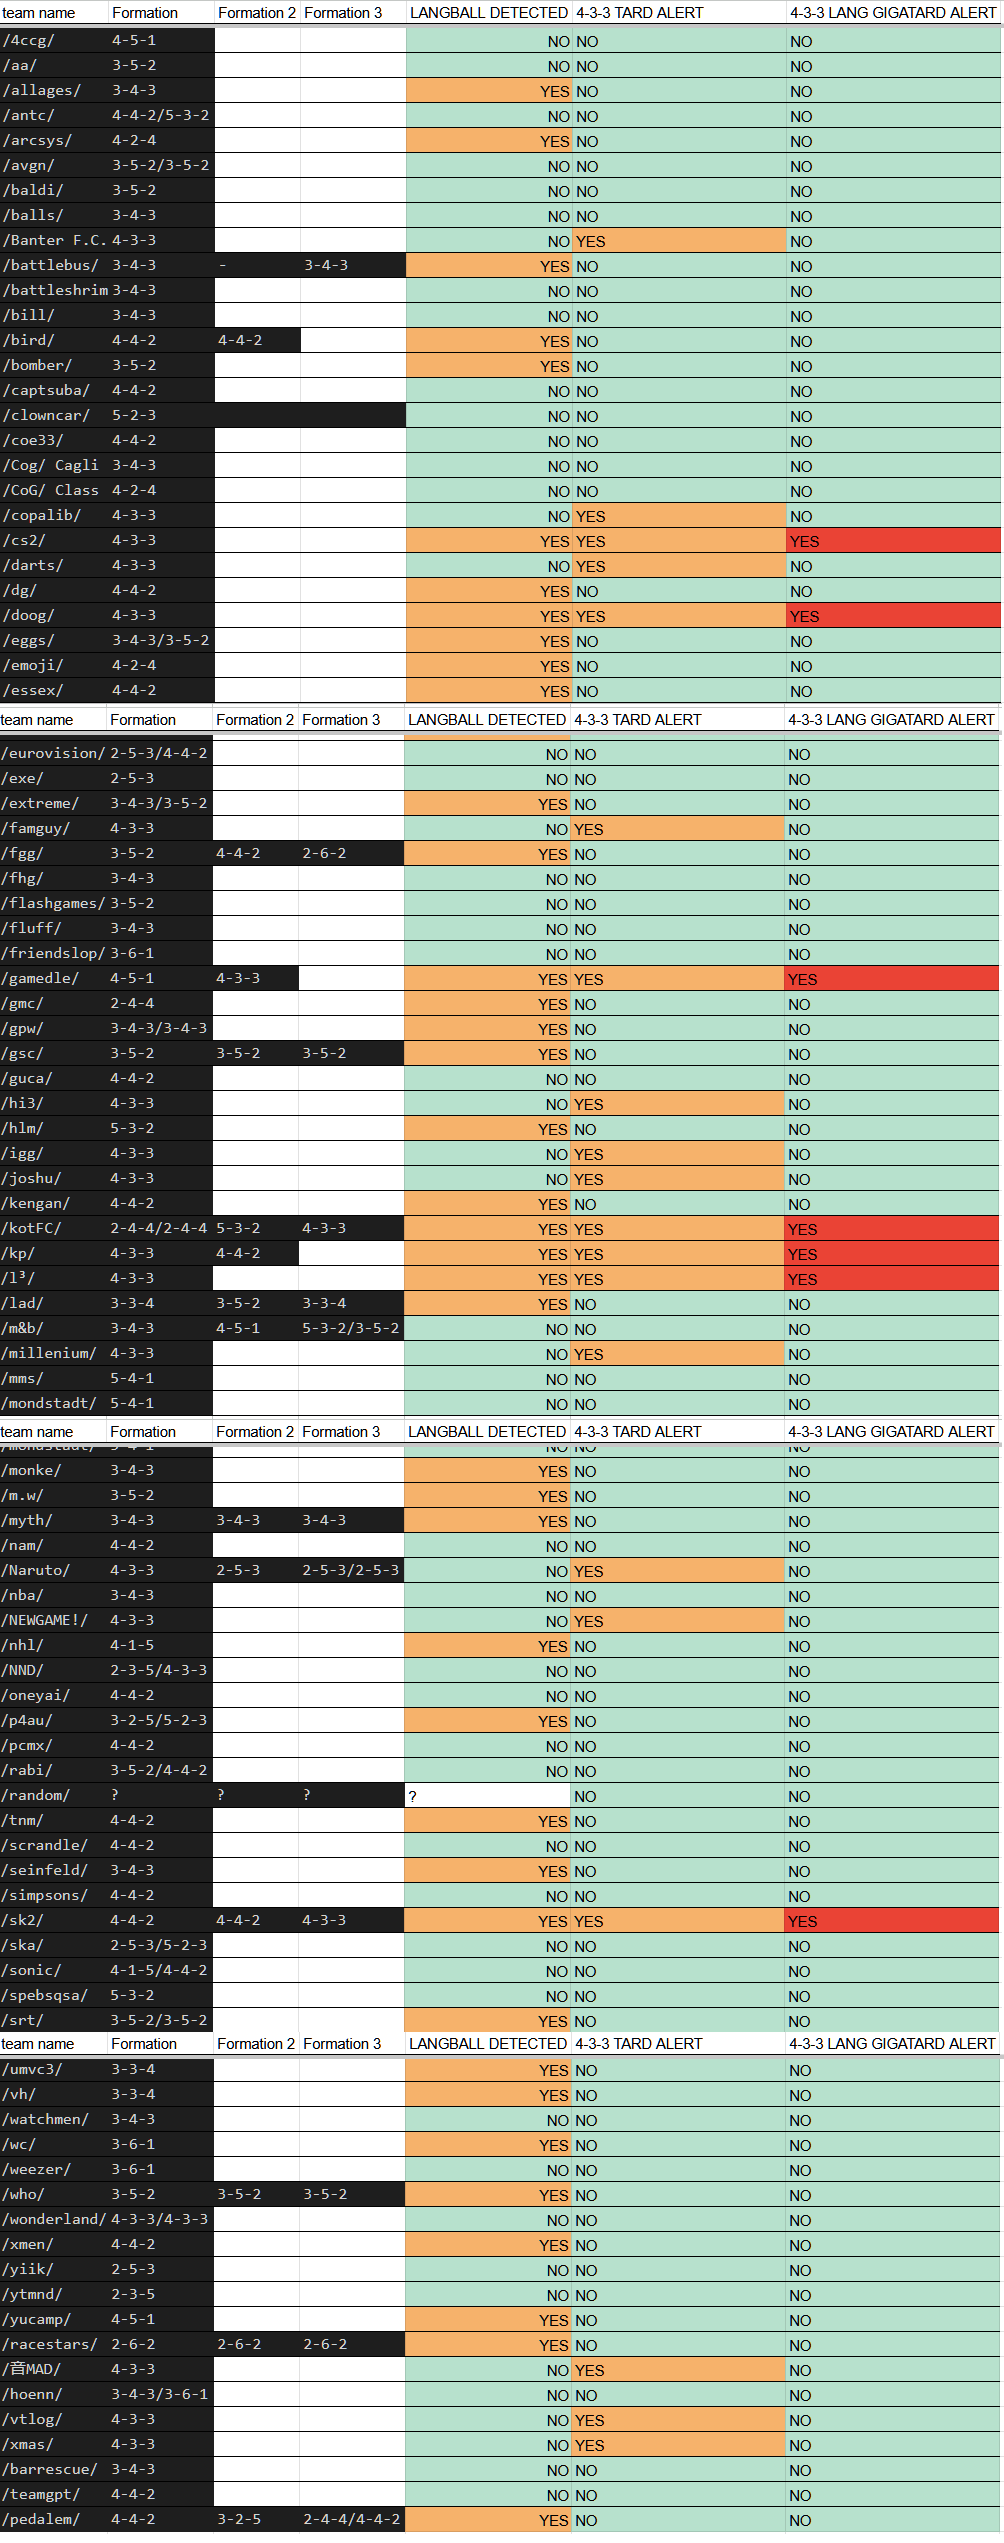Click the /CoG/ Class team name cell
1004x2543 pixels.
coord(55,491)
